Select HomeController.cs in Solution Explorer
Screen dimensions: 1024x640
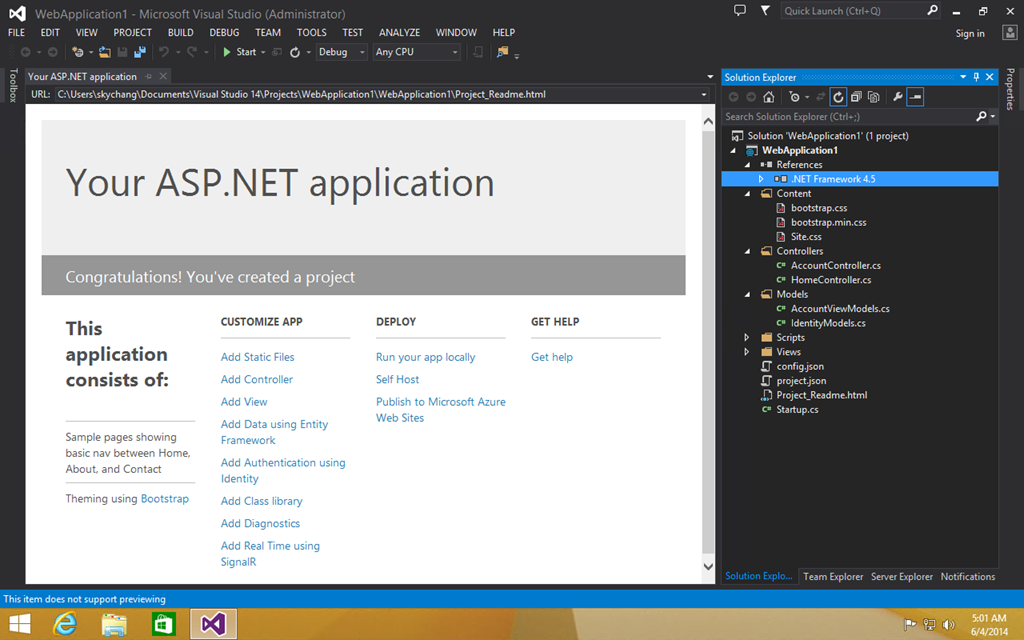pos(831,280)
